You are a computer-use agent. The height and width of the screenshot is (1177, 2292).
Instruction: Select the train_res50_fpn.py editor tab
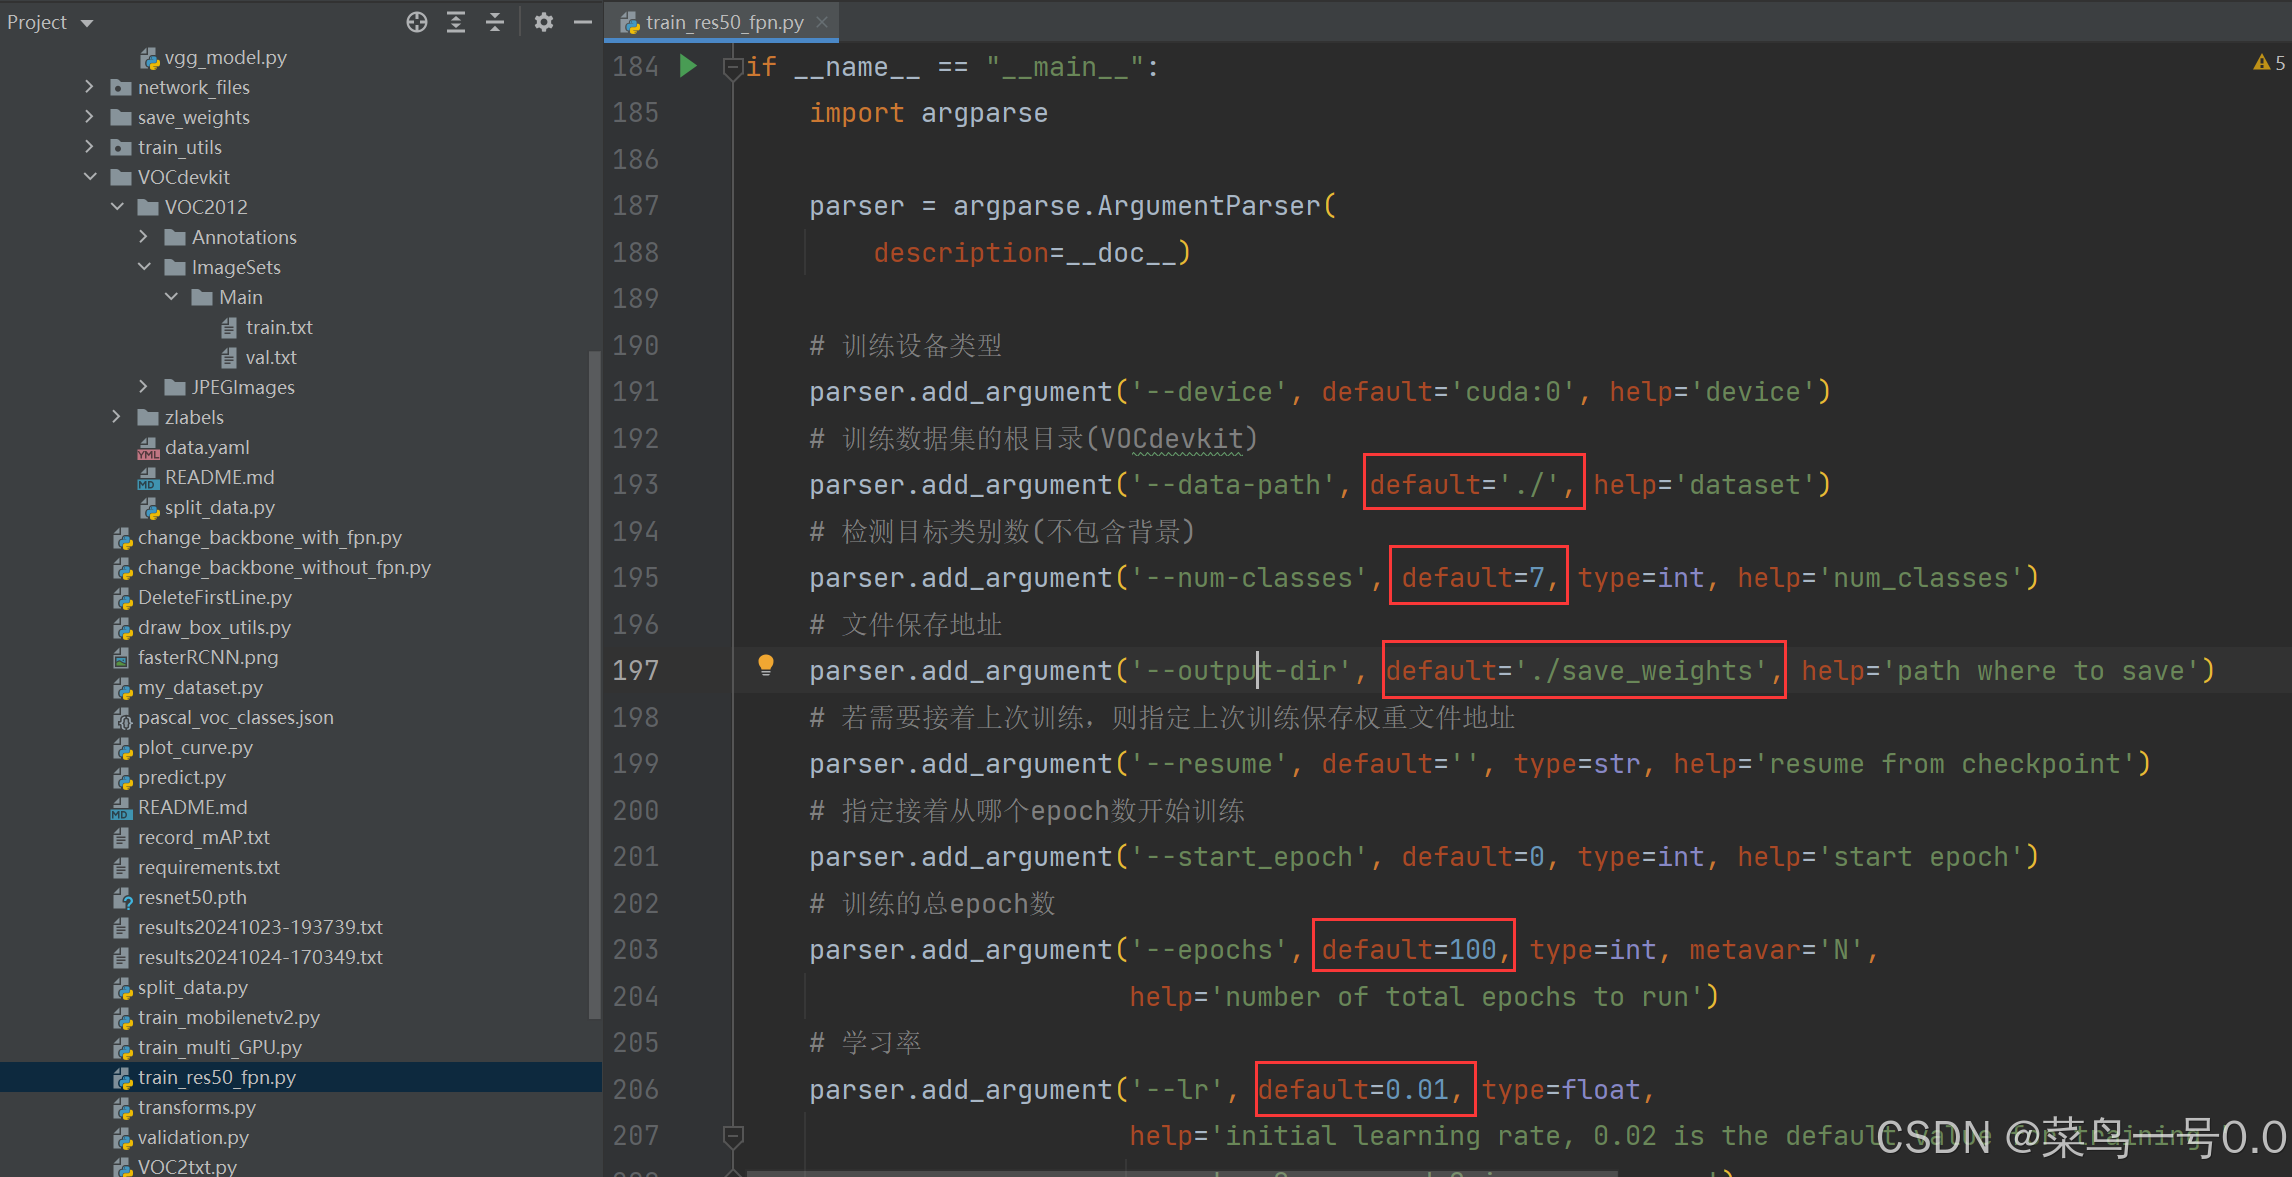coord(722,22)
